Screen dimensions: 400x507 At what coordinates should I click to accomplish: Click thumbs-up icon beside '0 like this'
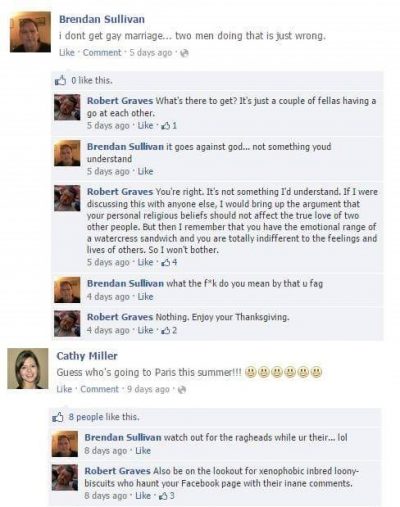click(60, 80)
